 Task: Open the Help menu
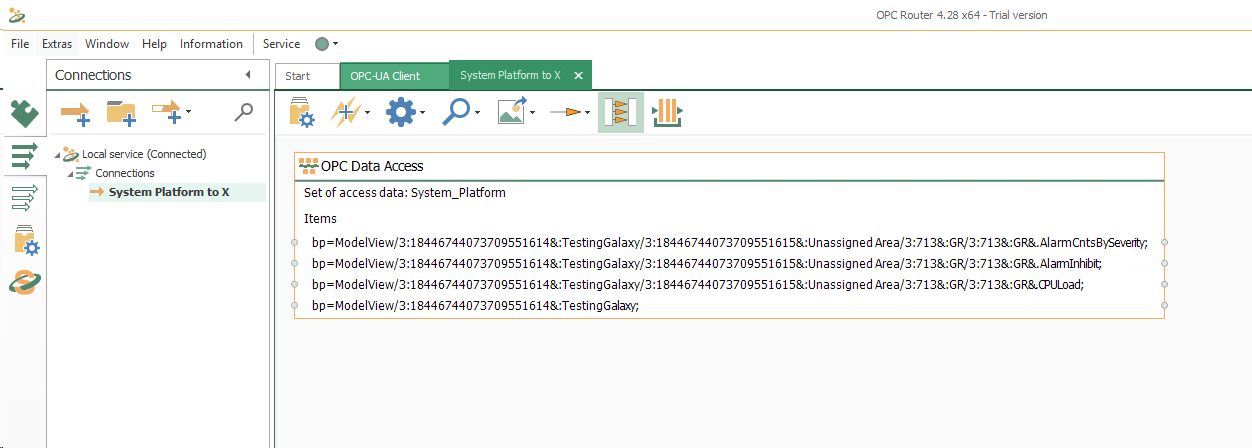coord(154,44)
